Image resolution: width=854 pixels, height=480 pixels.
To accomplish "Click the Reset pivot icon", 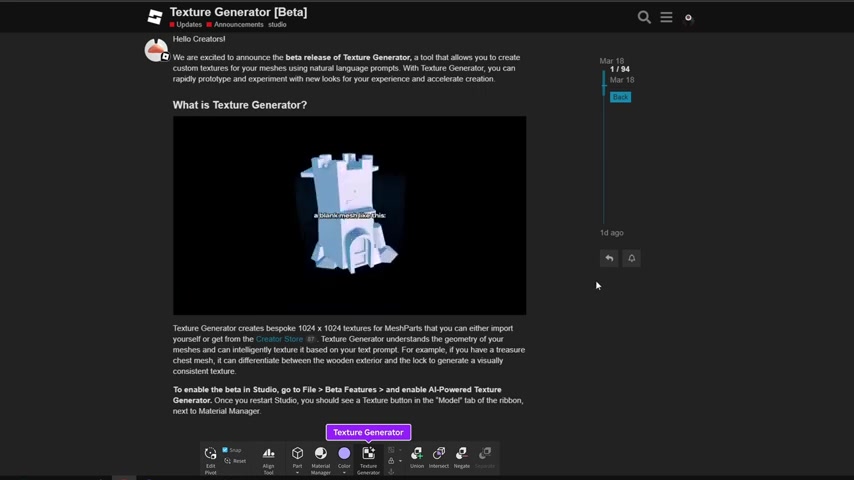I will tap(228, 461).
